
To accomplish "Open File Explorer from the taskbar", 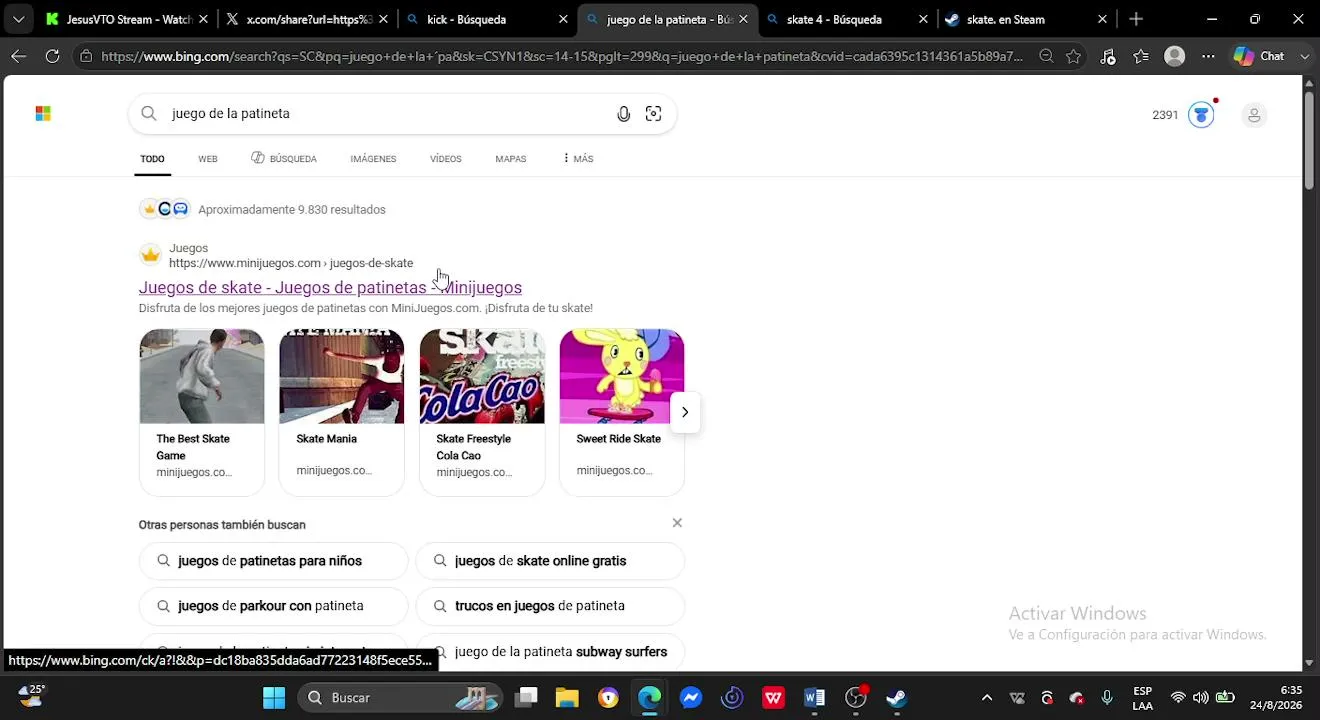I will pos(567,698).
